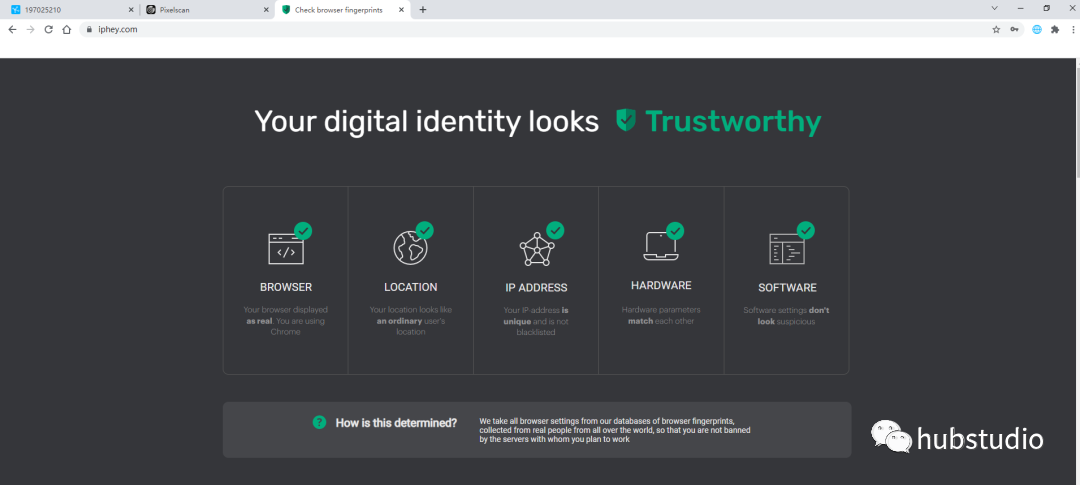Image resolution: width=1080 pixels, height=485 pixels.
Task: View site security lock info
Action: point(89,30)
